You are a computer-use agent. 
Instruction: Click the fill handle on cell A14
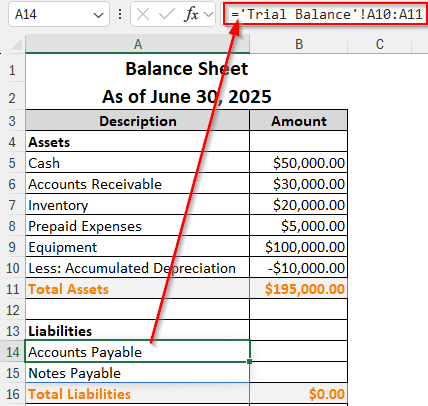point(250,361)
